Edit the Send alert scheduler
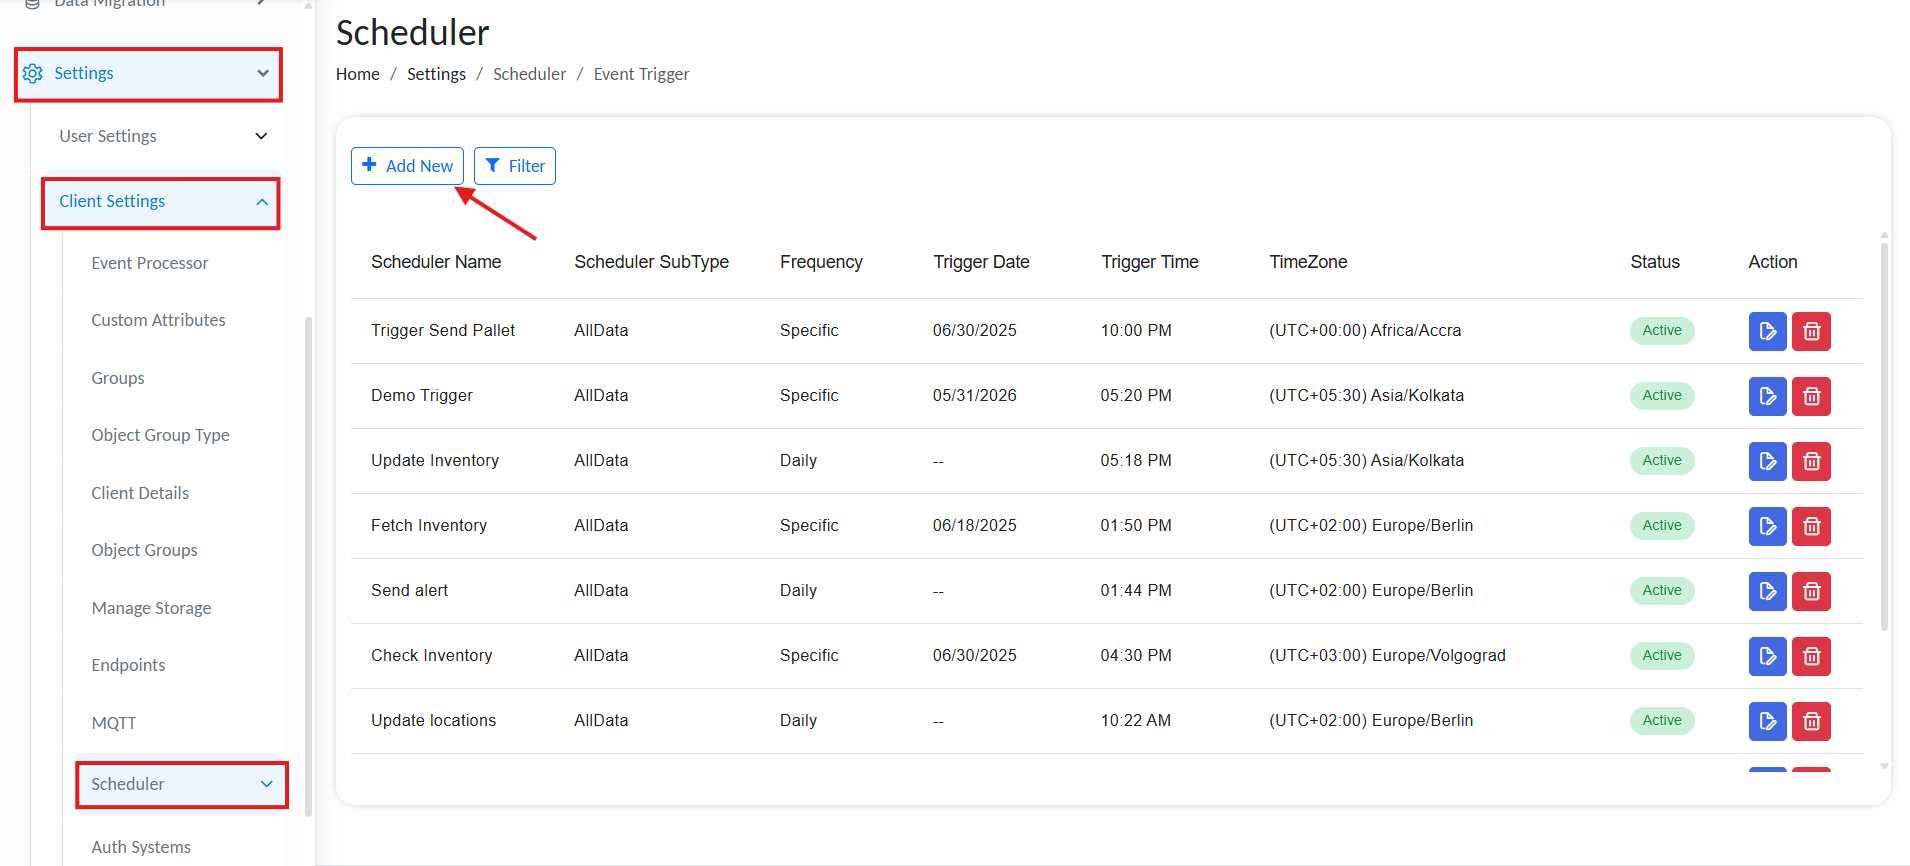Screen dimensions: 1910x866 (1767, 591)
